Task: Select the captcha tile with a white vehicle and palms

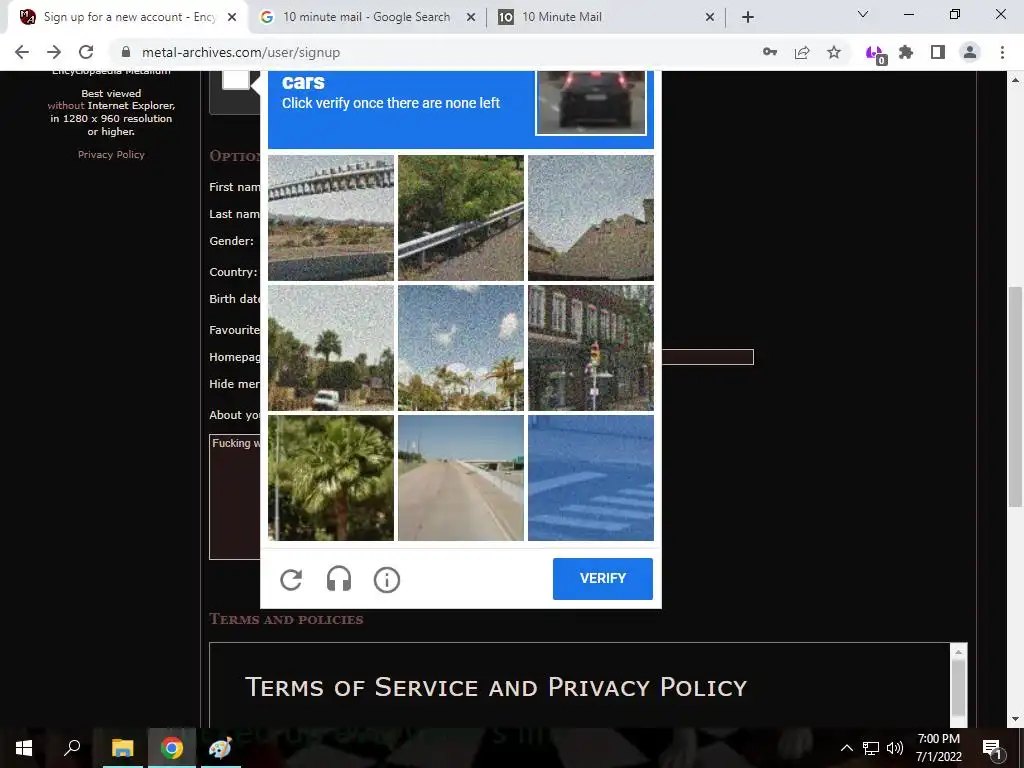Action: coord(331,347)
